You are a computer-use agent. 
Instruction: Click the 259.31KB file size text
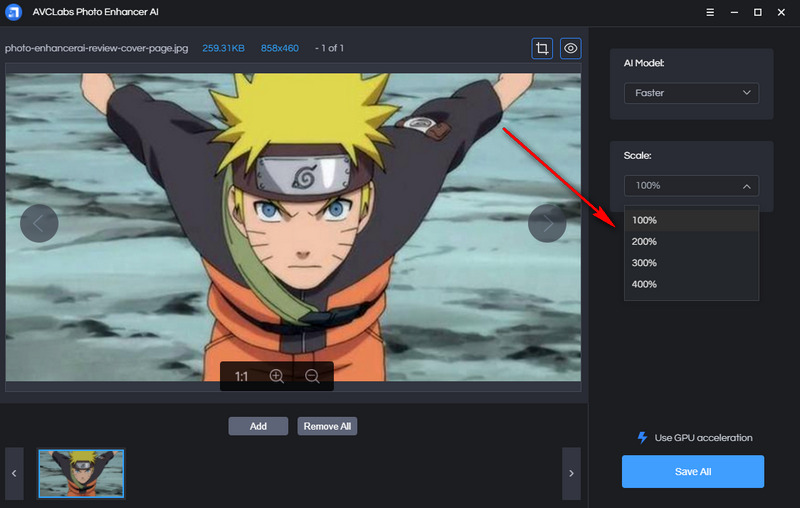223,48
